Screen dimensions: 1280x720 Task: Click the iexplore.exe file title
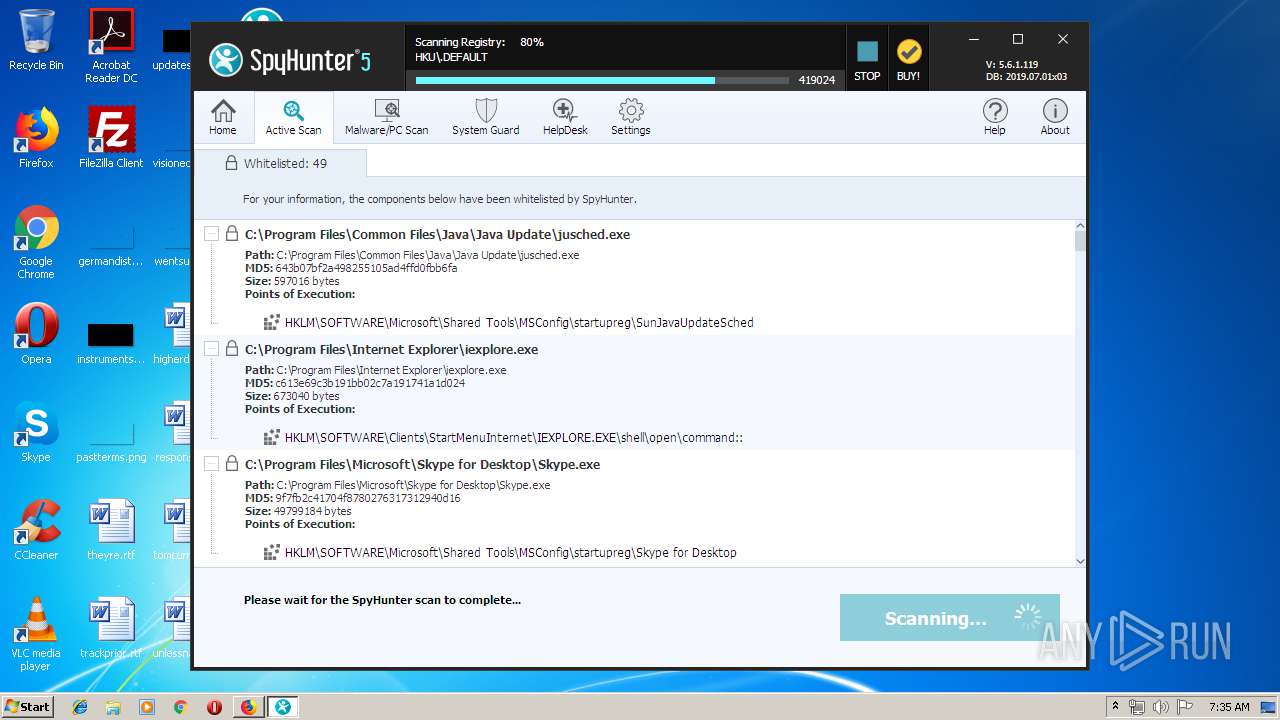[x=391, y=349]
